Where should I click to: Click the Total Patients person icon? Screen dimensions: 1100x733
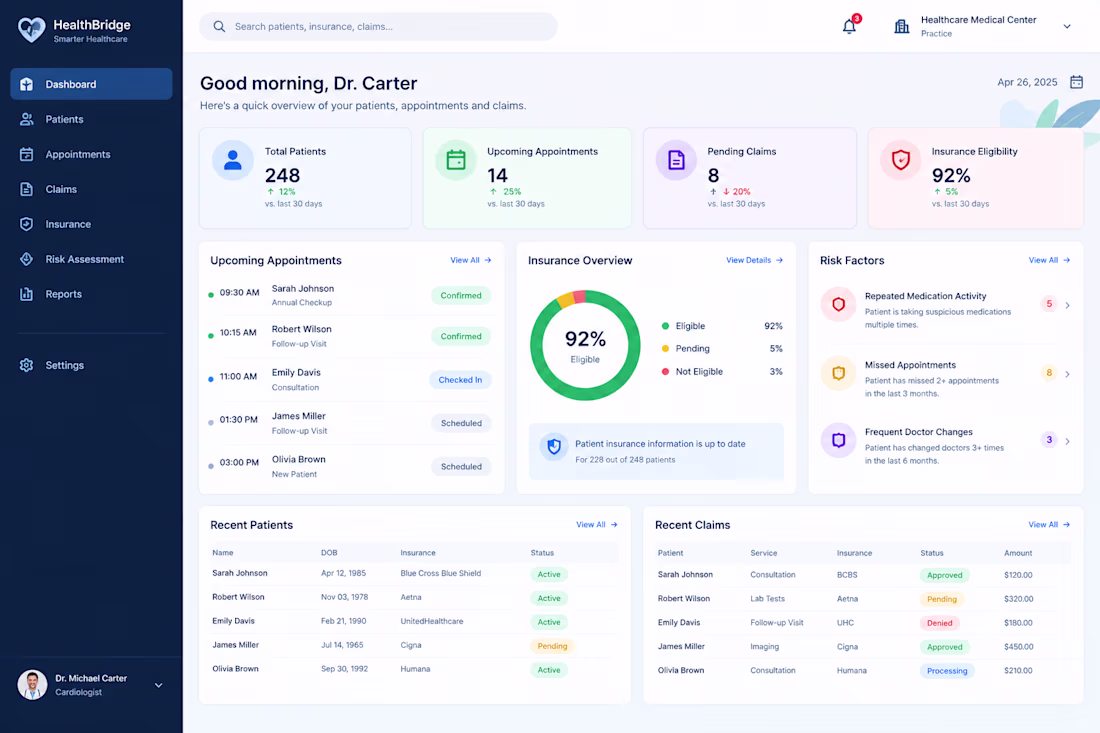click(x=233, y=161)
